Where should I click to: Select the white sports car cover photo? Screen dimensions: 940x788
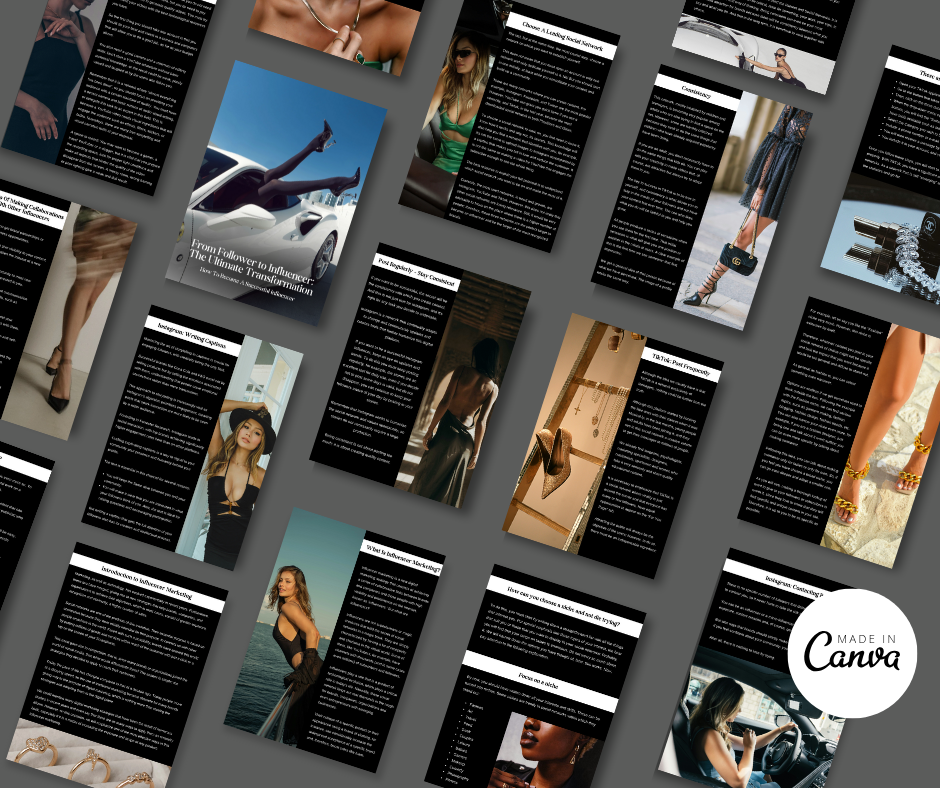point(280,170)
